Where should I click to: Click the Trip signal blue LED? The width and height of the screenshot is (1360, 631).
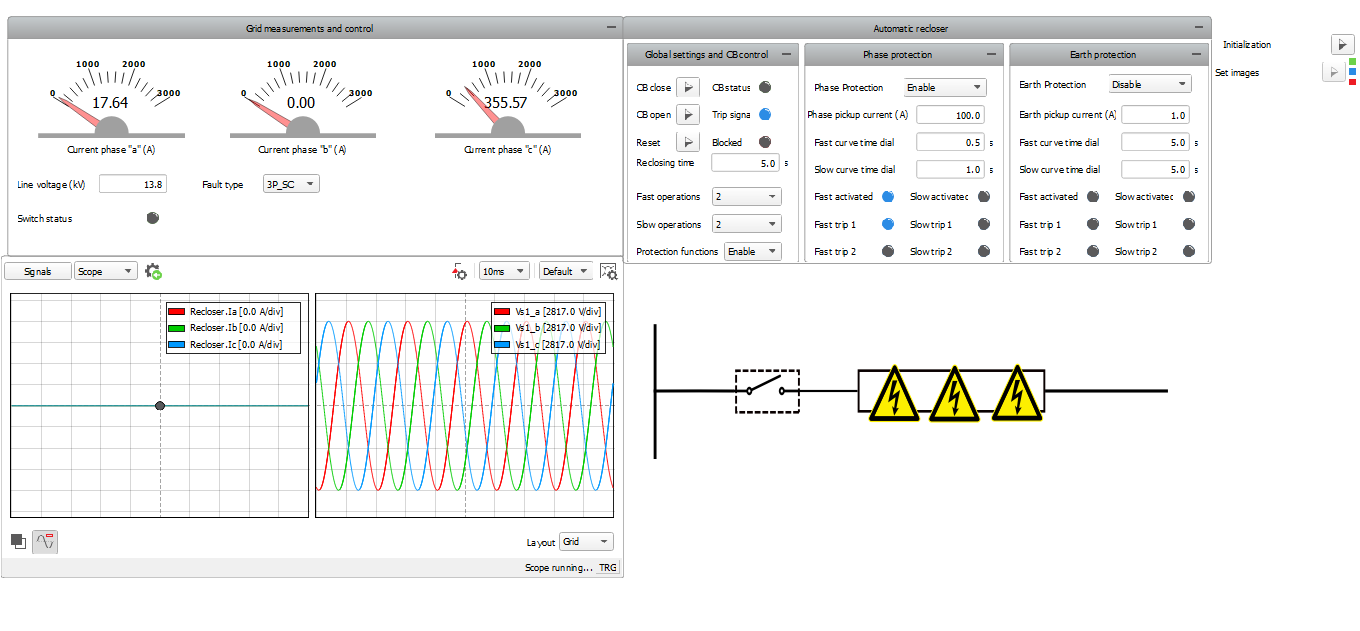765,114
